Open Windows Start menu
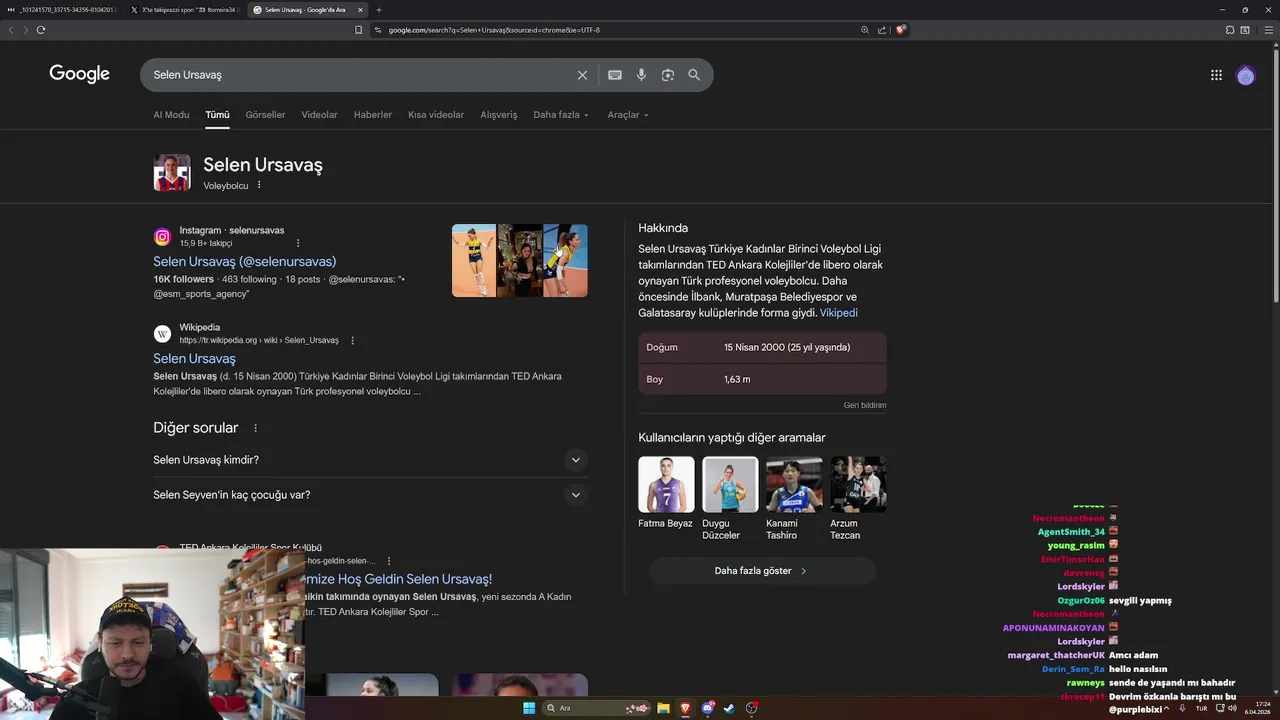1280x720 pixels. point(529,708)
